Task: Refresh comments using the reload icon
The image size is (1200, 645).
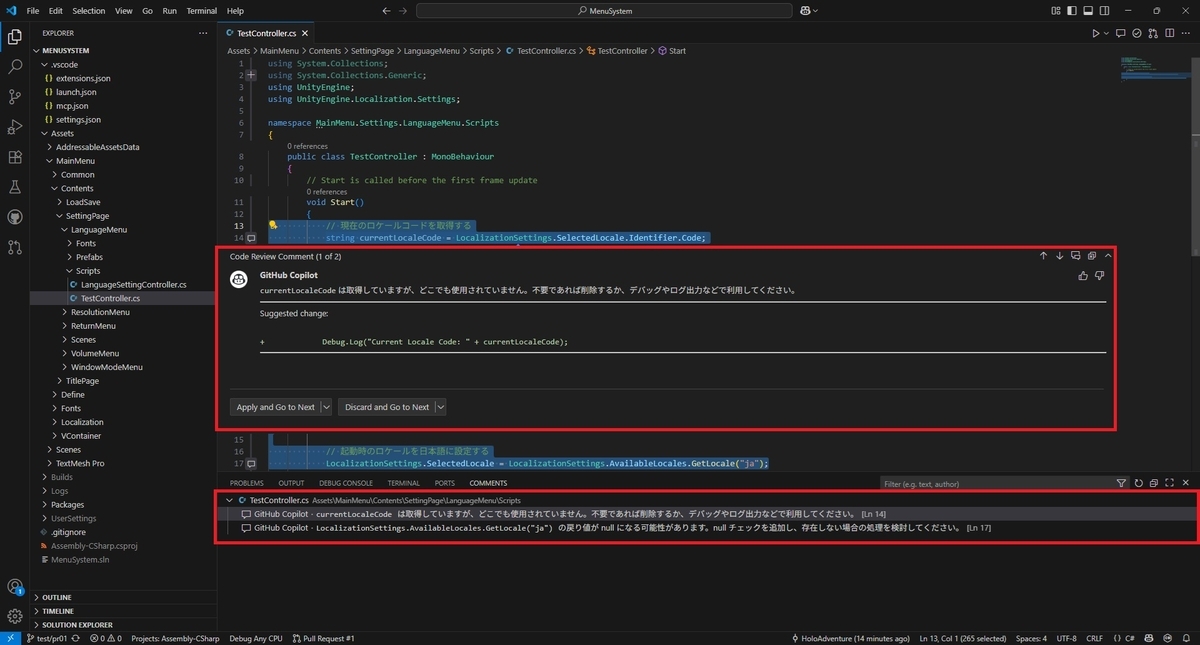Action: point(1138,482)
